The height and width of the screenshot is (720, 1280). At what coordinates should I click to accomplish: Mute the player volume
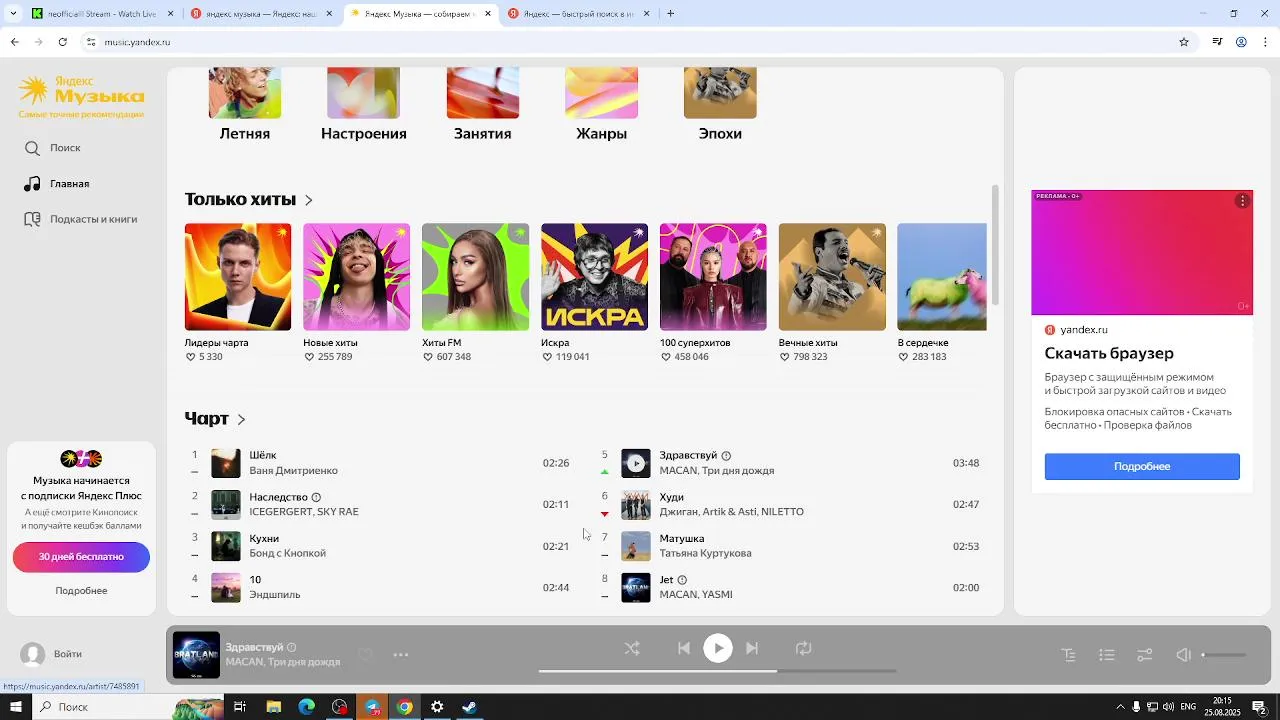coord(1183,655)
